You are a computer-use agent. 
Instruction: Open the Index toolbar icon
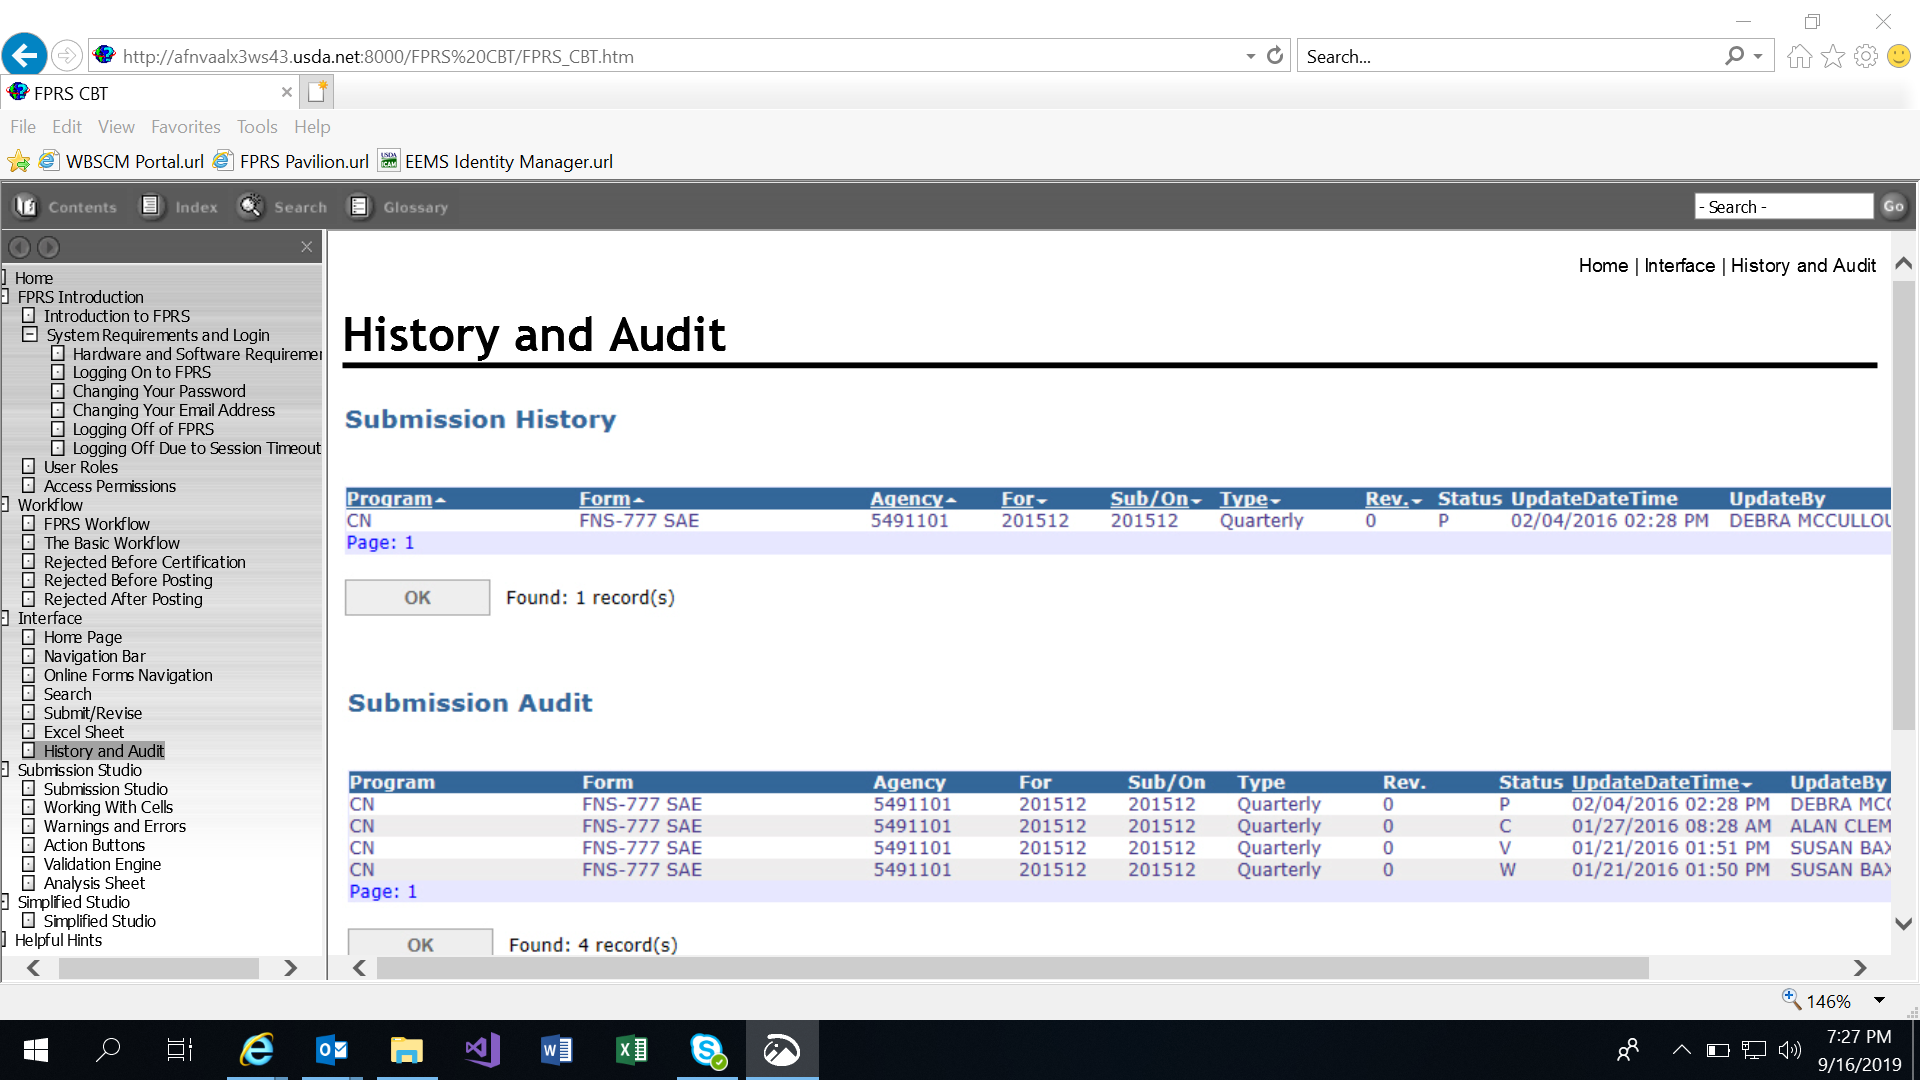click(x=151, y=207)
